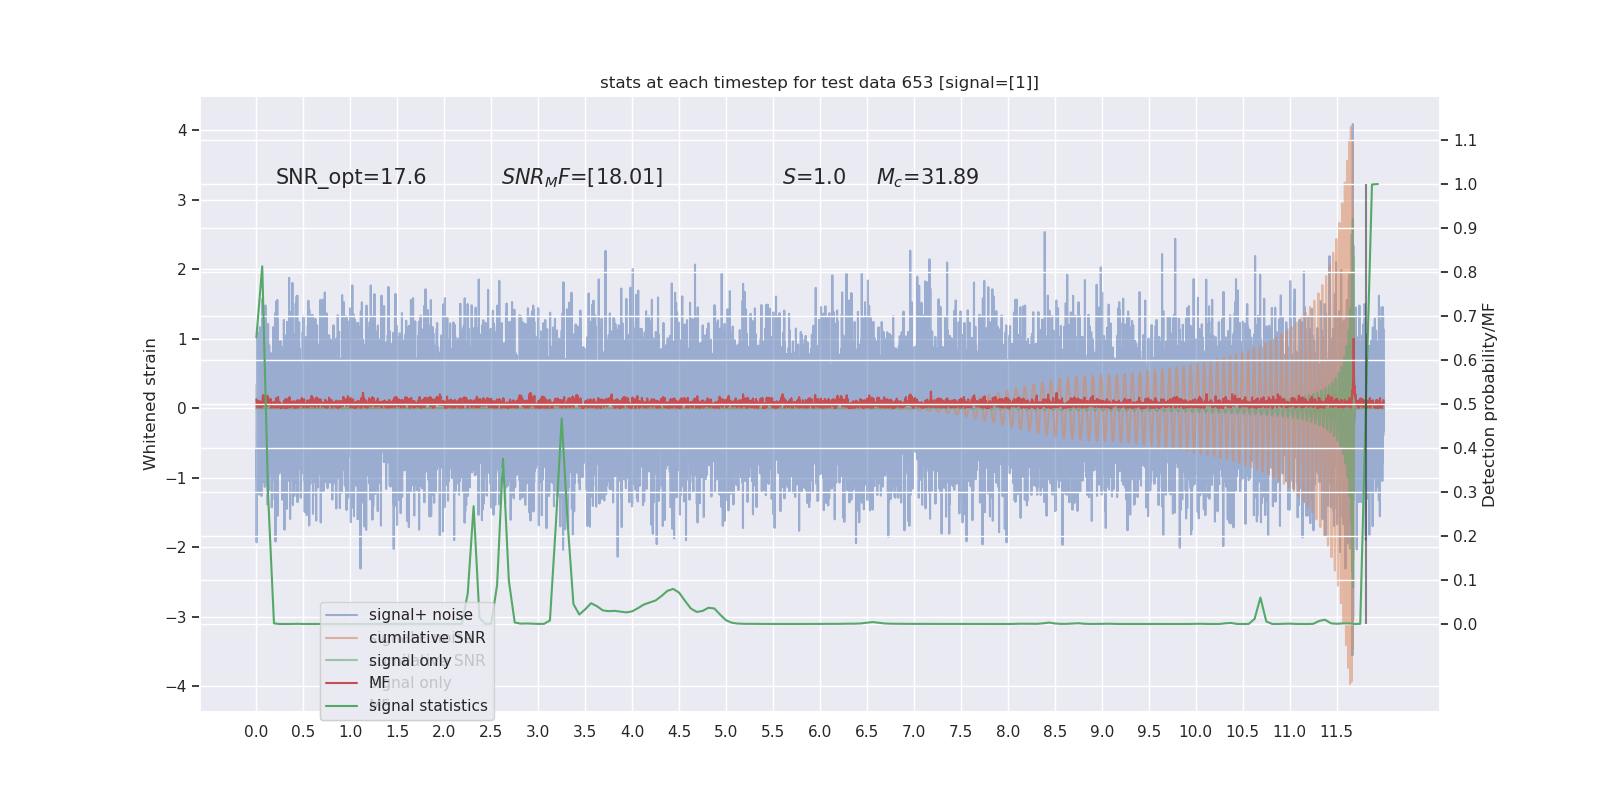This screenshot has width=1600, height=800.
Task: Select right axis tick label 0.4
Action: (1465, 449)
